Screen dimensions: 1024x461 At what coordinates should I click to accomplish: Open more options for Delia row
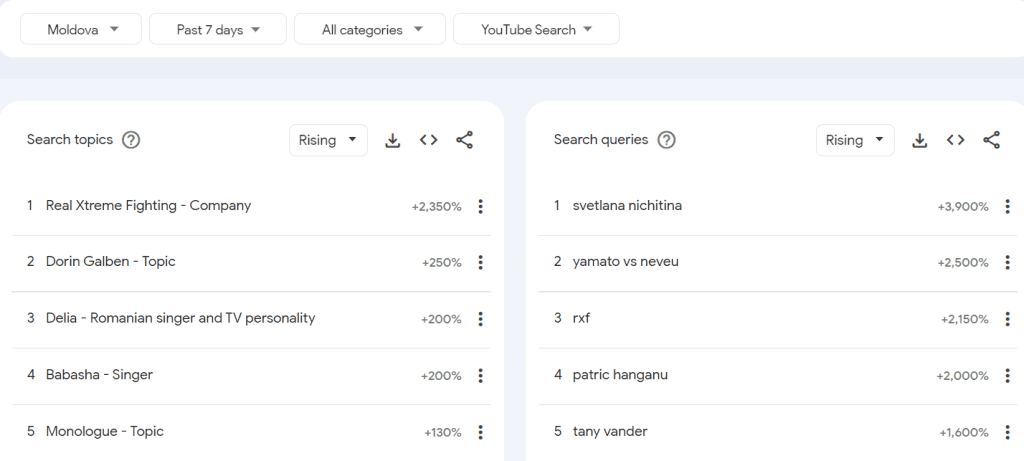481,319
